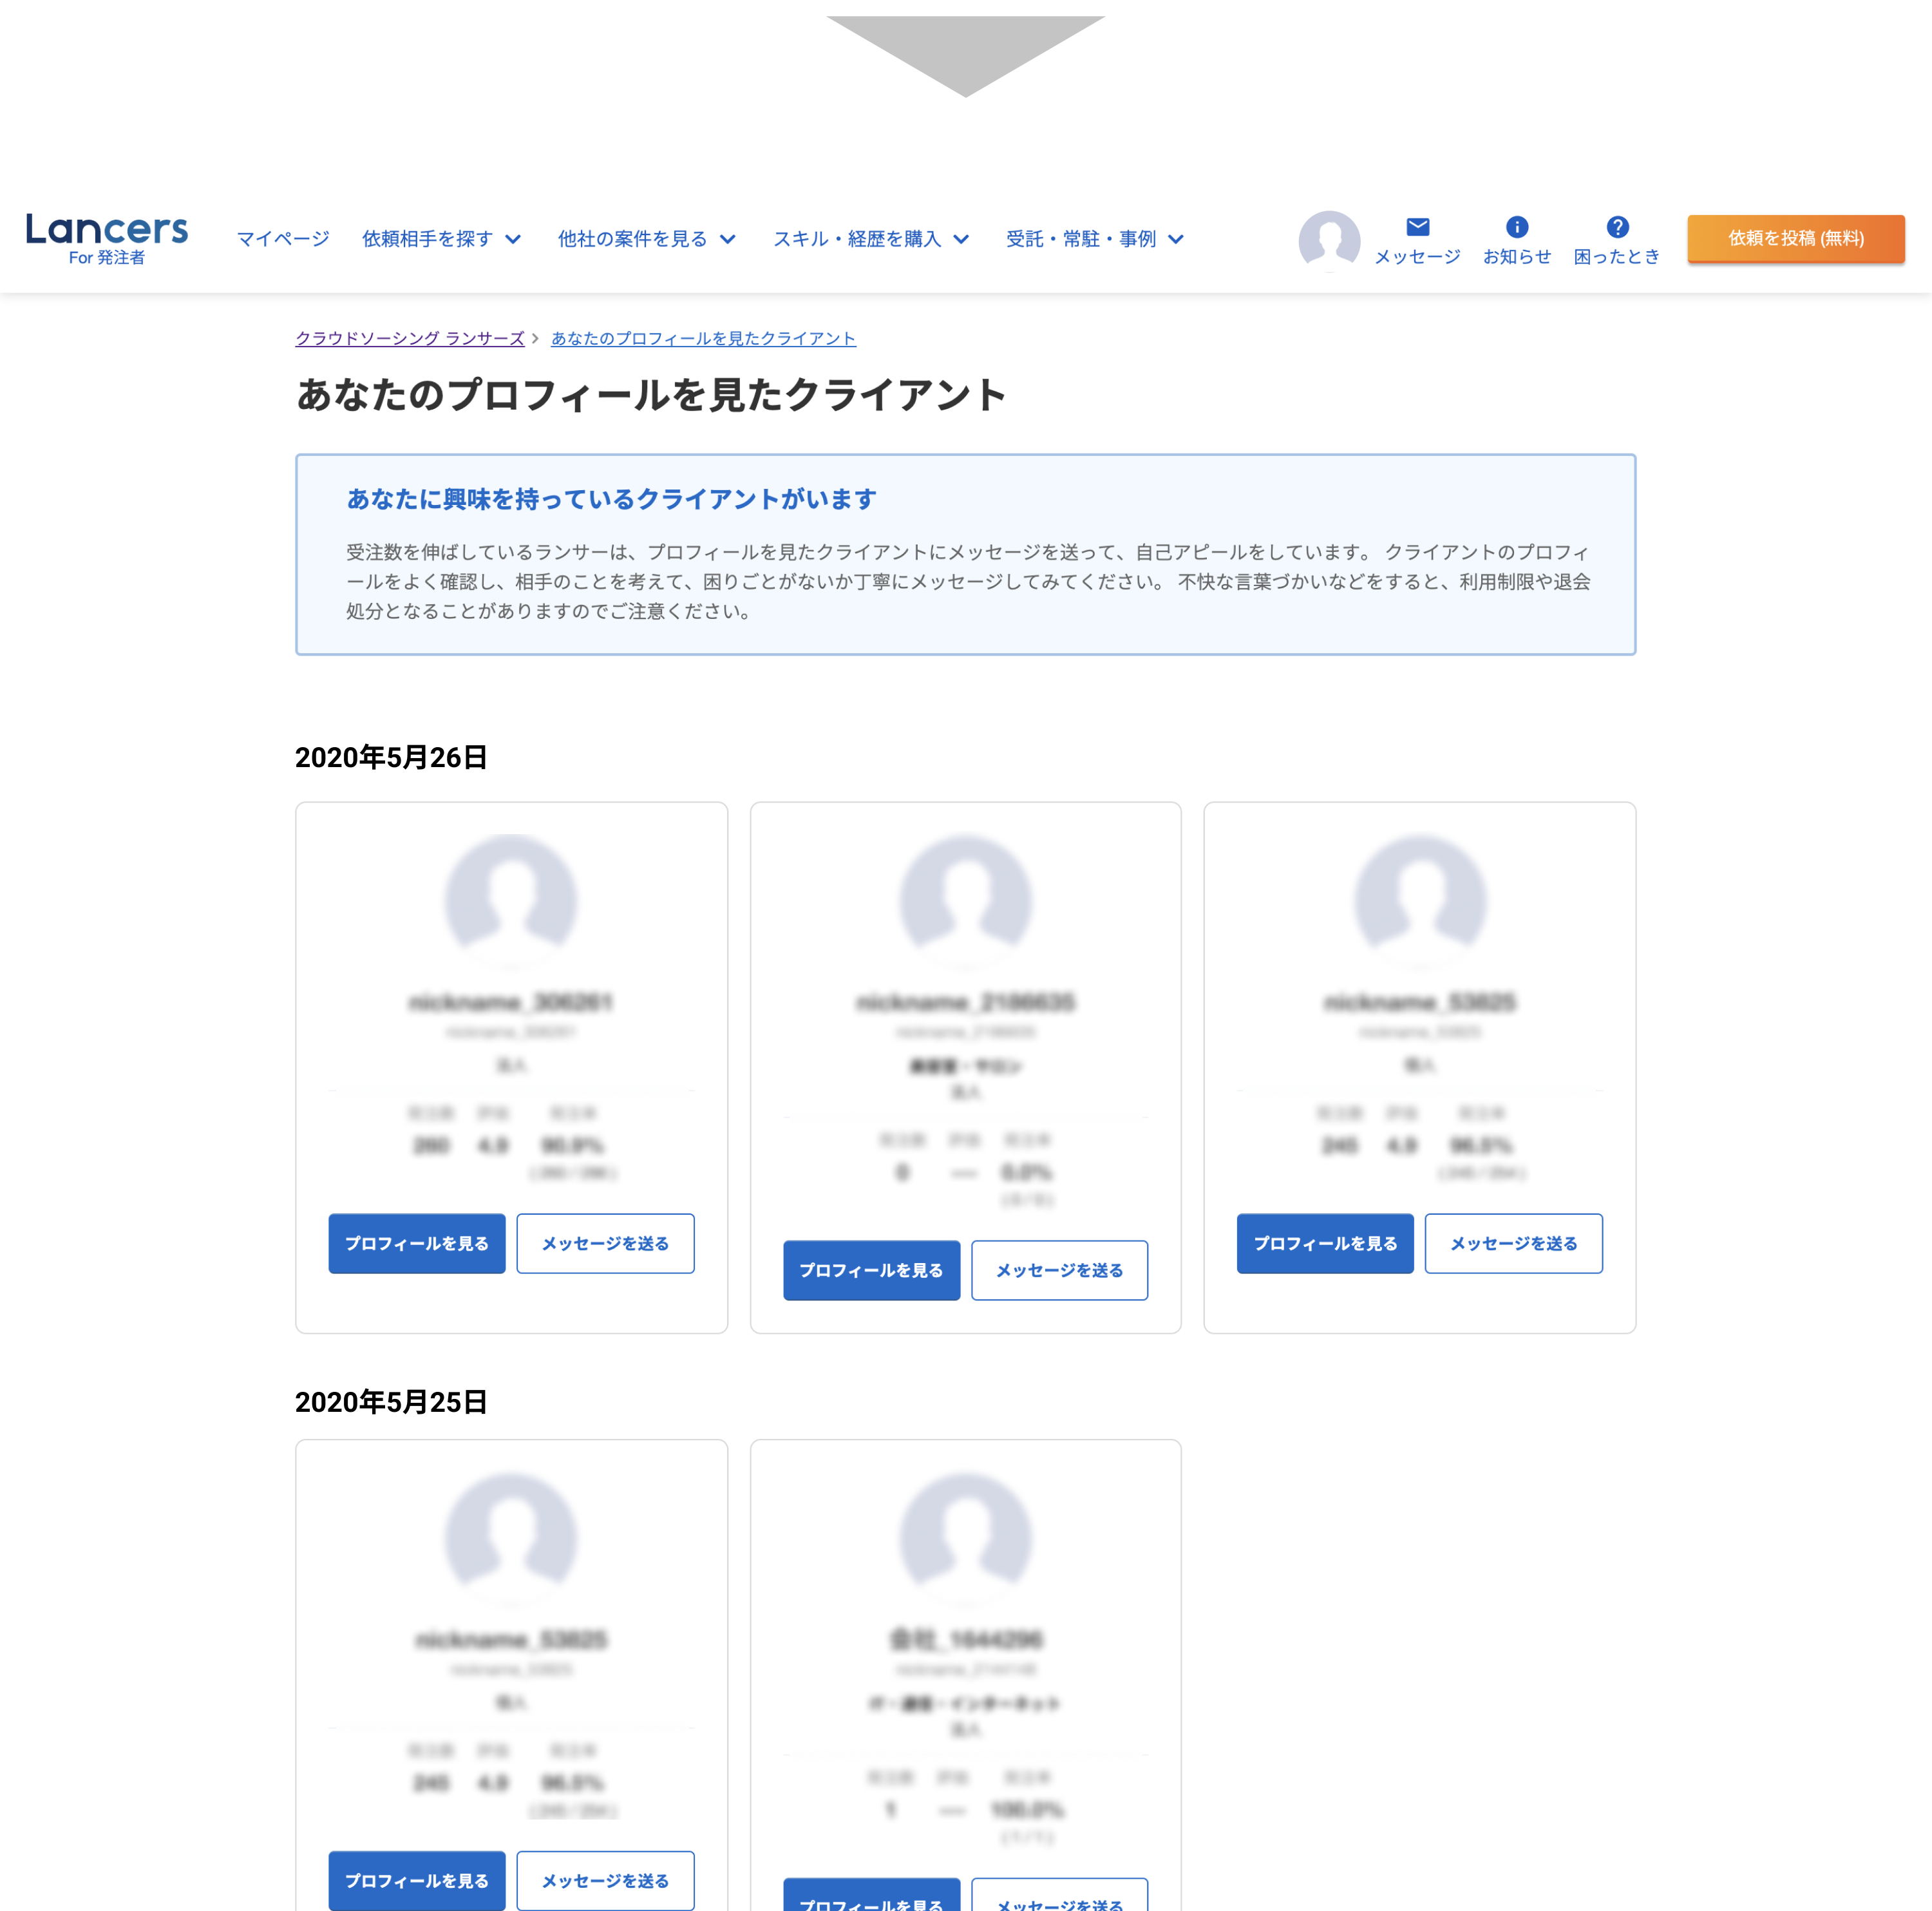
Task: Expand chevron beside 受託・常駐・事例
Action: 1176,240
